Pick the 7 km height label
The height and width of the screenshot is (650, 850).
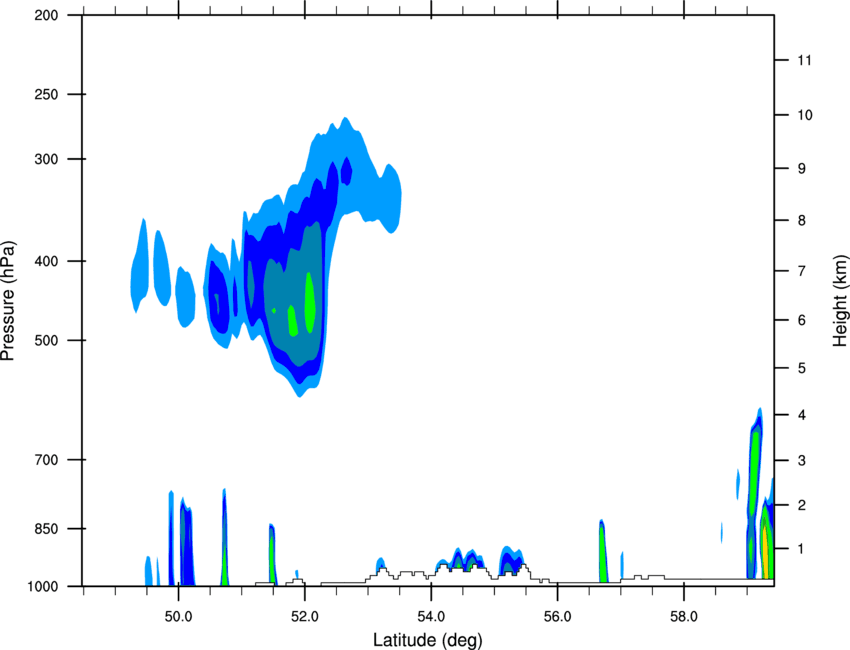(802, 271)
